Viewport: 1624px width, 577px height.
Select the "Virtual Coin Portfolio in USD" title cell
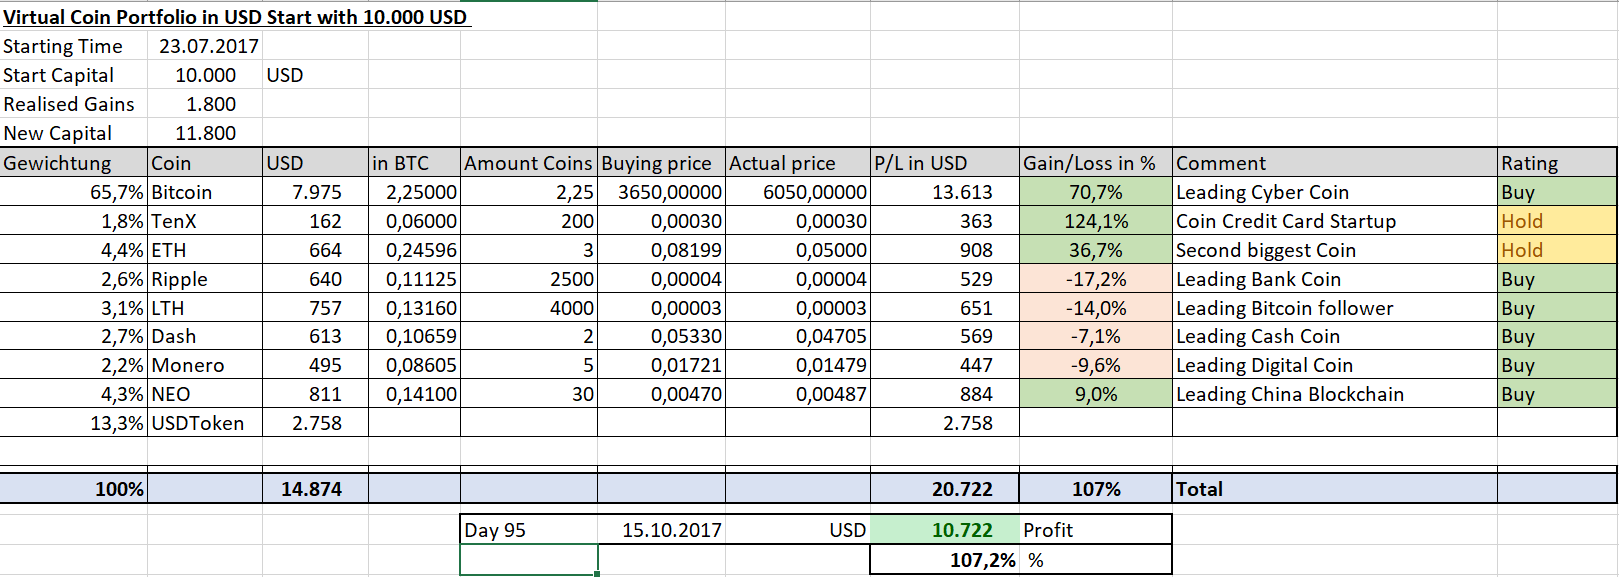point(236,17)
